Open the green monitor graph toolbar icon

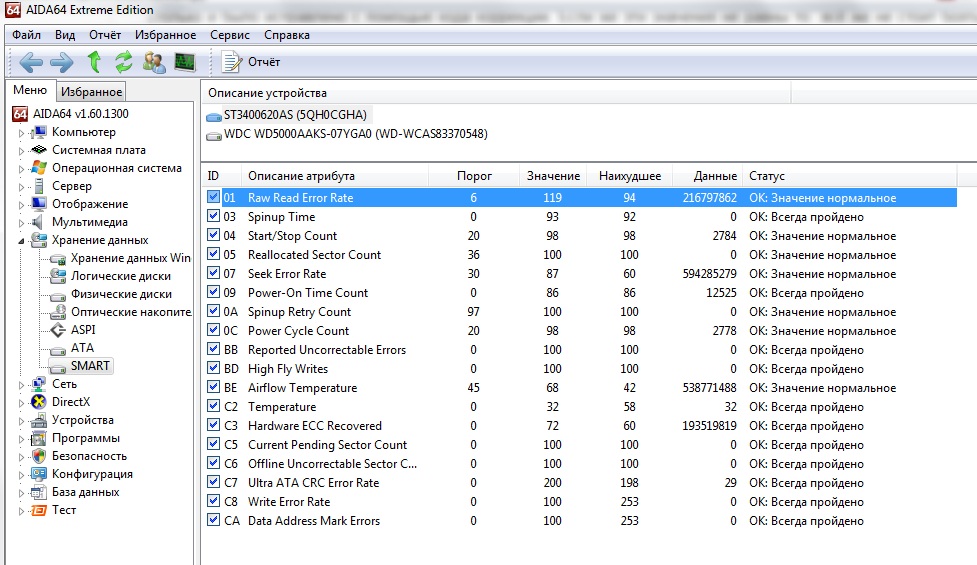point(184,62)
